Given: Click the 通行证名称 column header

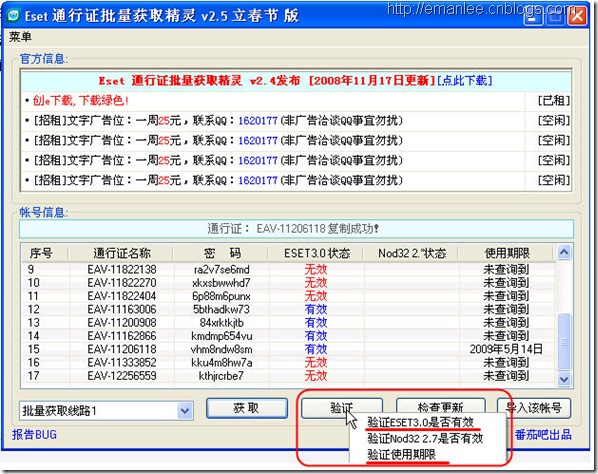Looking at the screenshot, I should [122, 253].
